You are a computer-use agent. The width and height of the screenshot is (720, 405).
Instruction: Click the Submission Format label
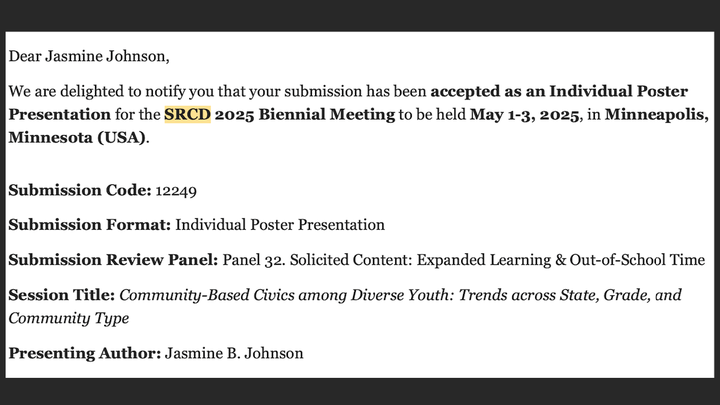tap(90, 225)
